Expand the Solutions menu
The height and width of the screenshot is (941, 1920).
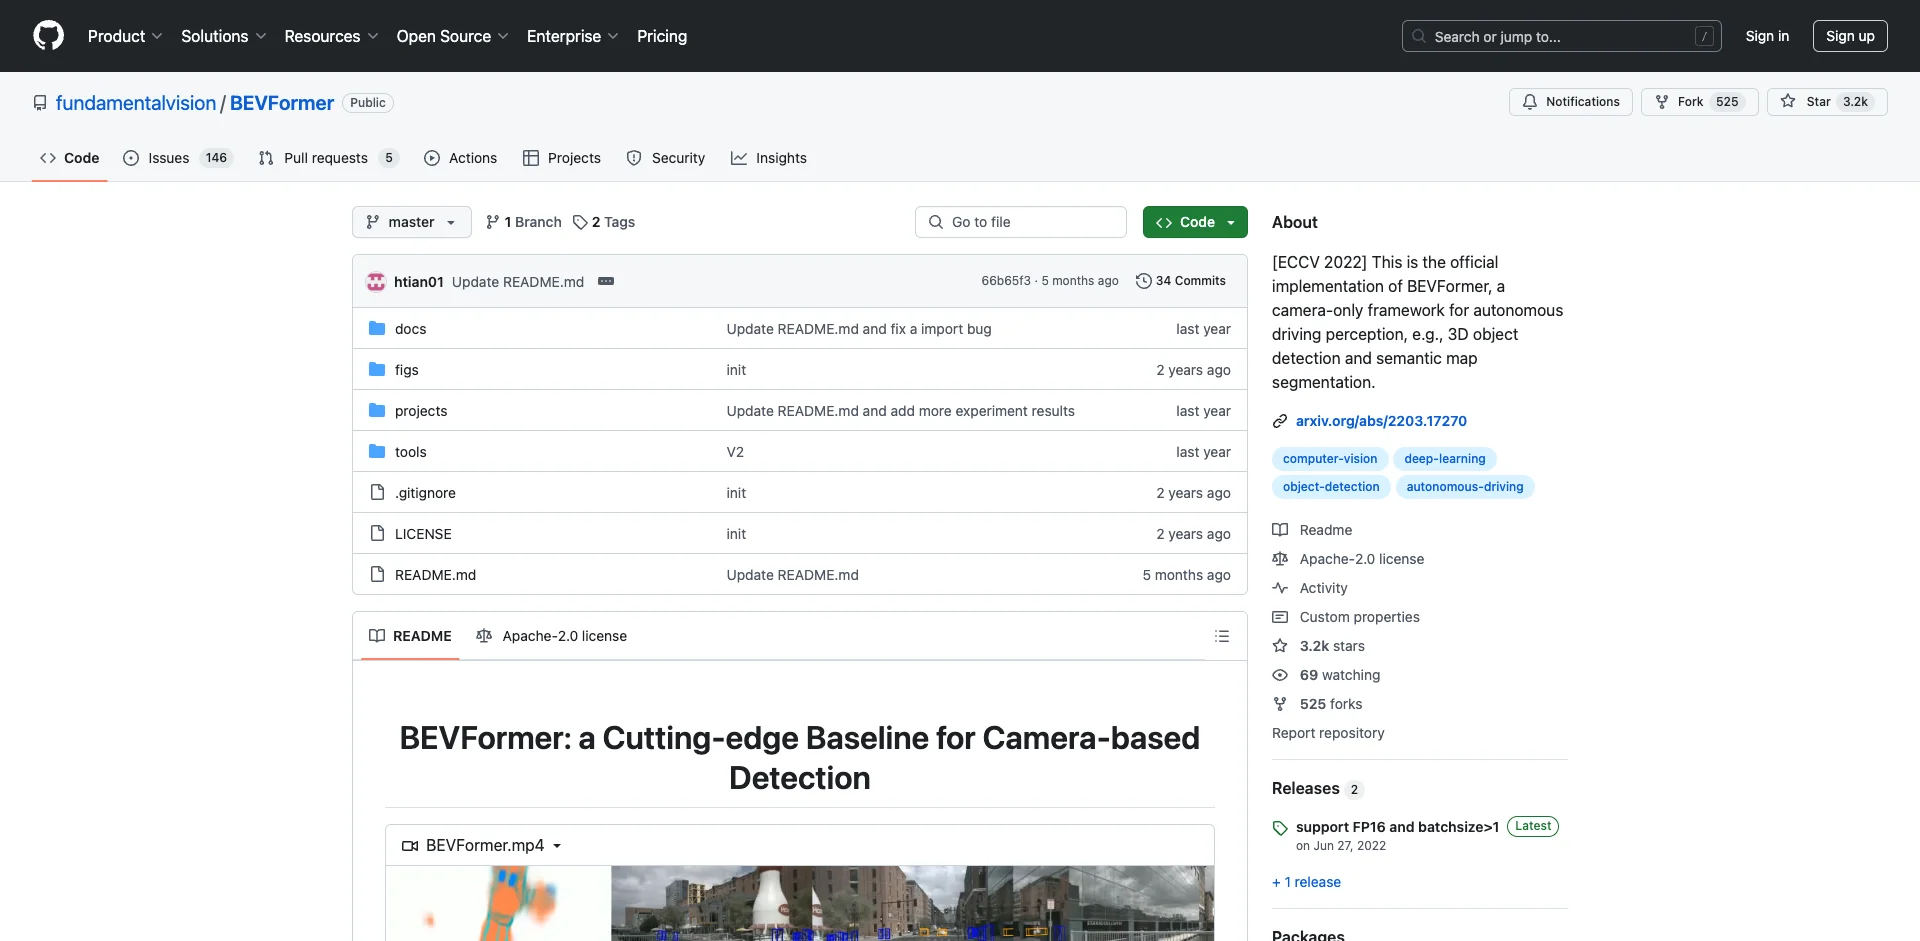(x=223, y=36)
